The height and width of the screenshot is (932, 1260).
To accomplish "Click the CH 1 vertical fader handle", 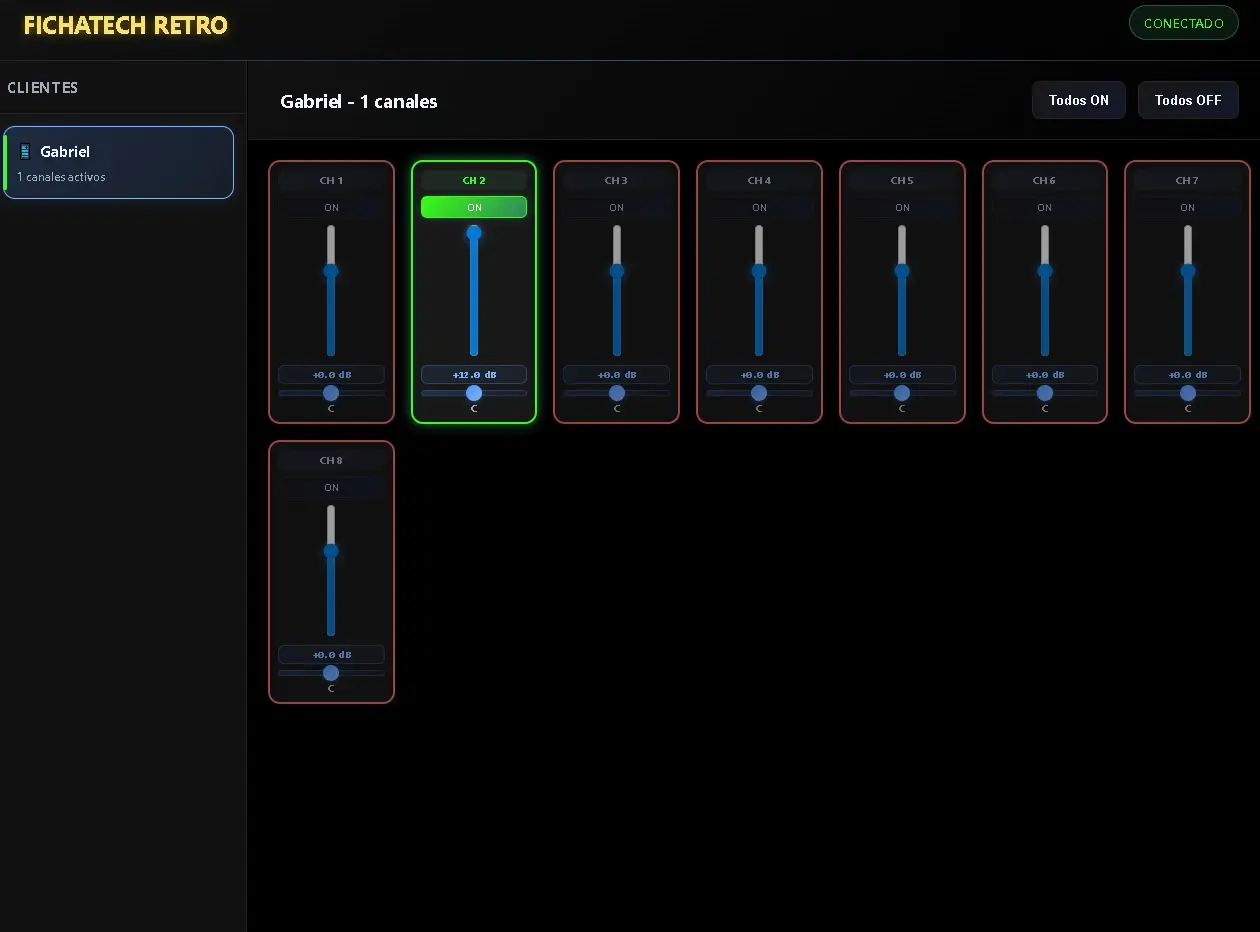I will coord(331,271).
